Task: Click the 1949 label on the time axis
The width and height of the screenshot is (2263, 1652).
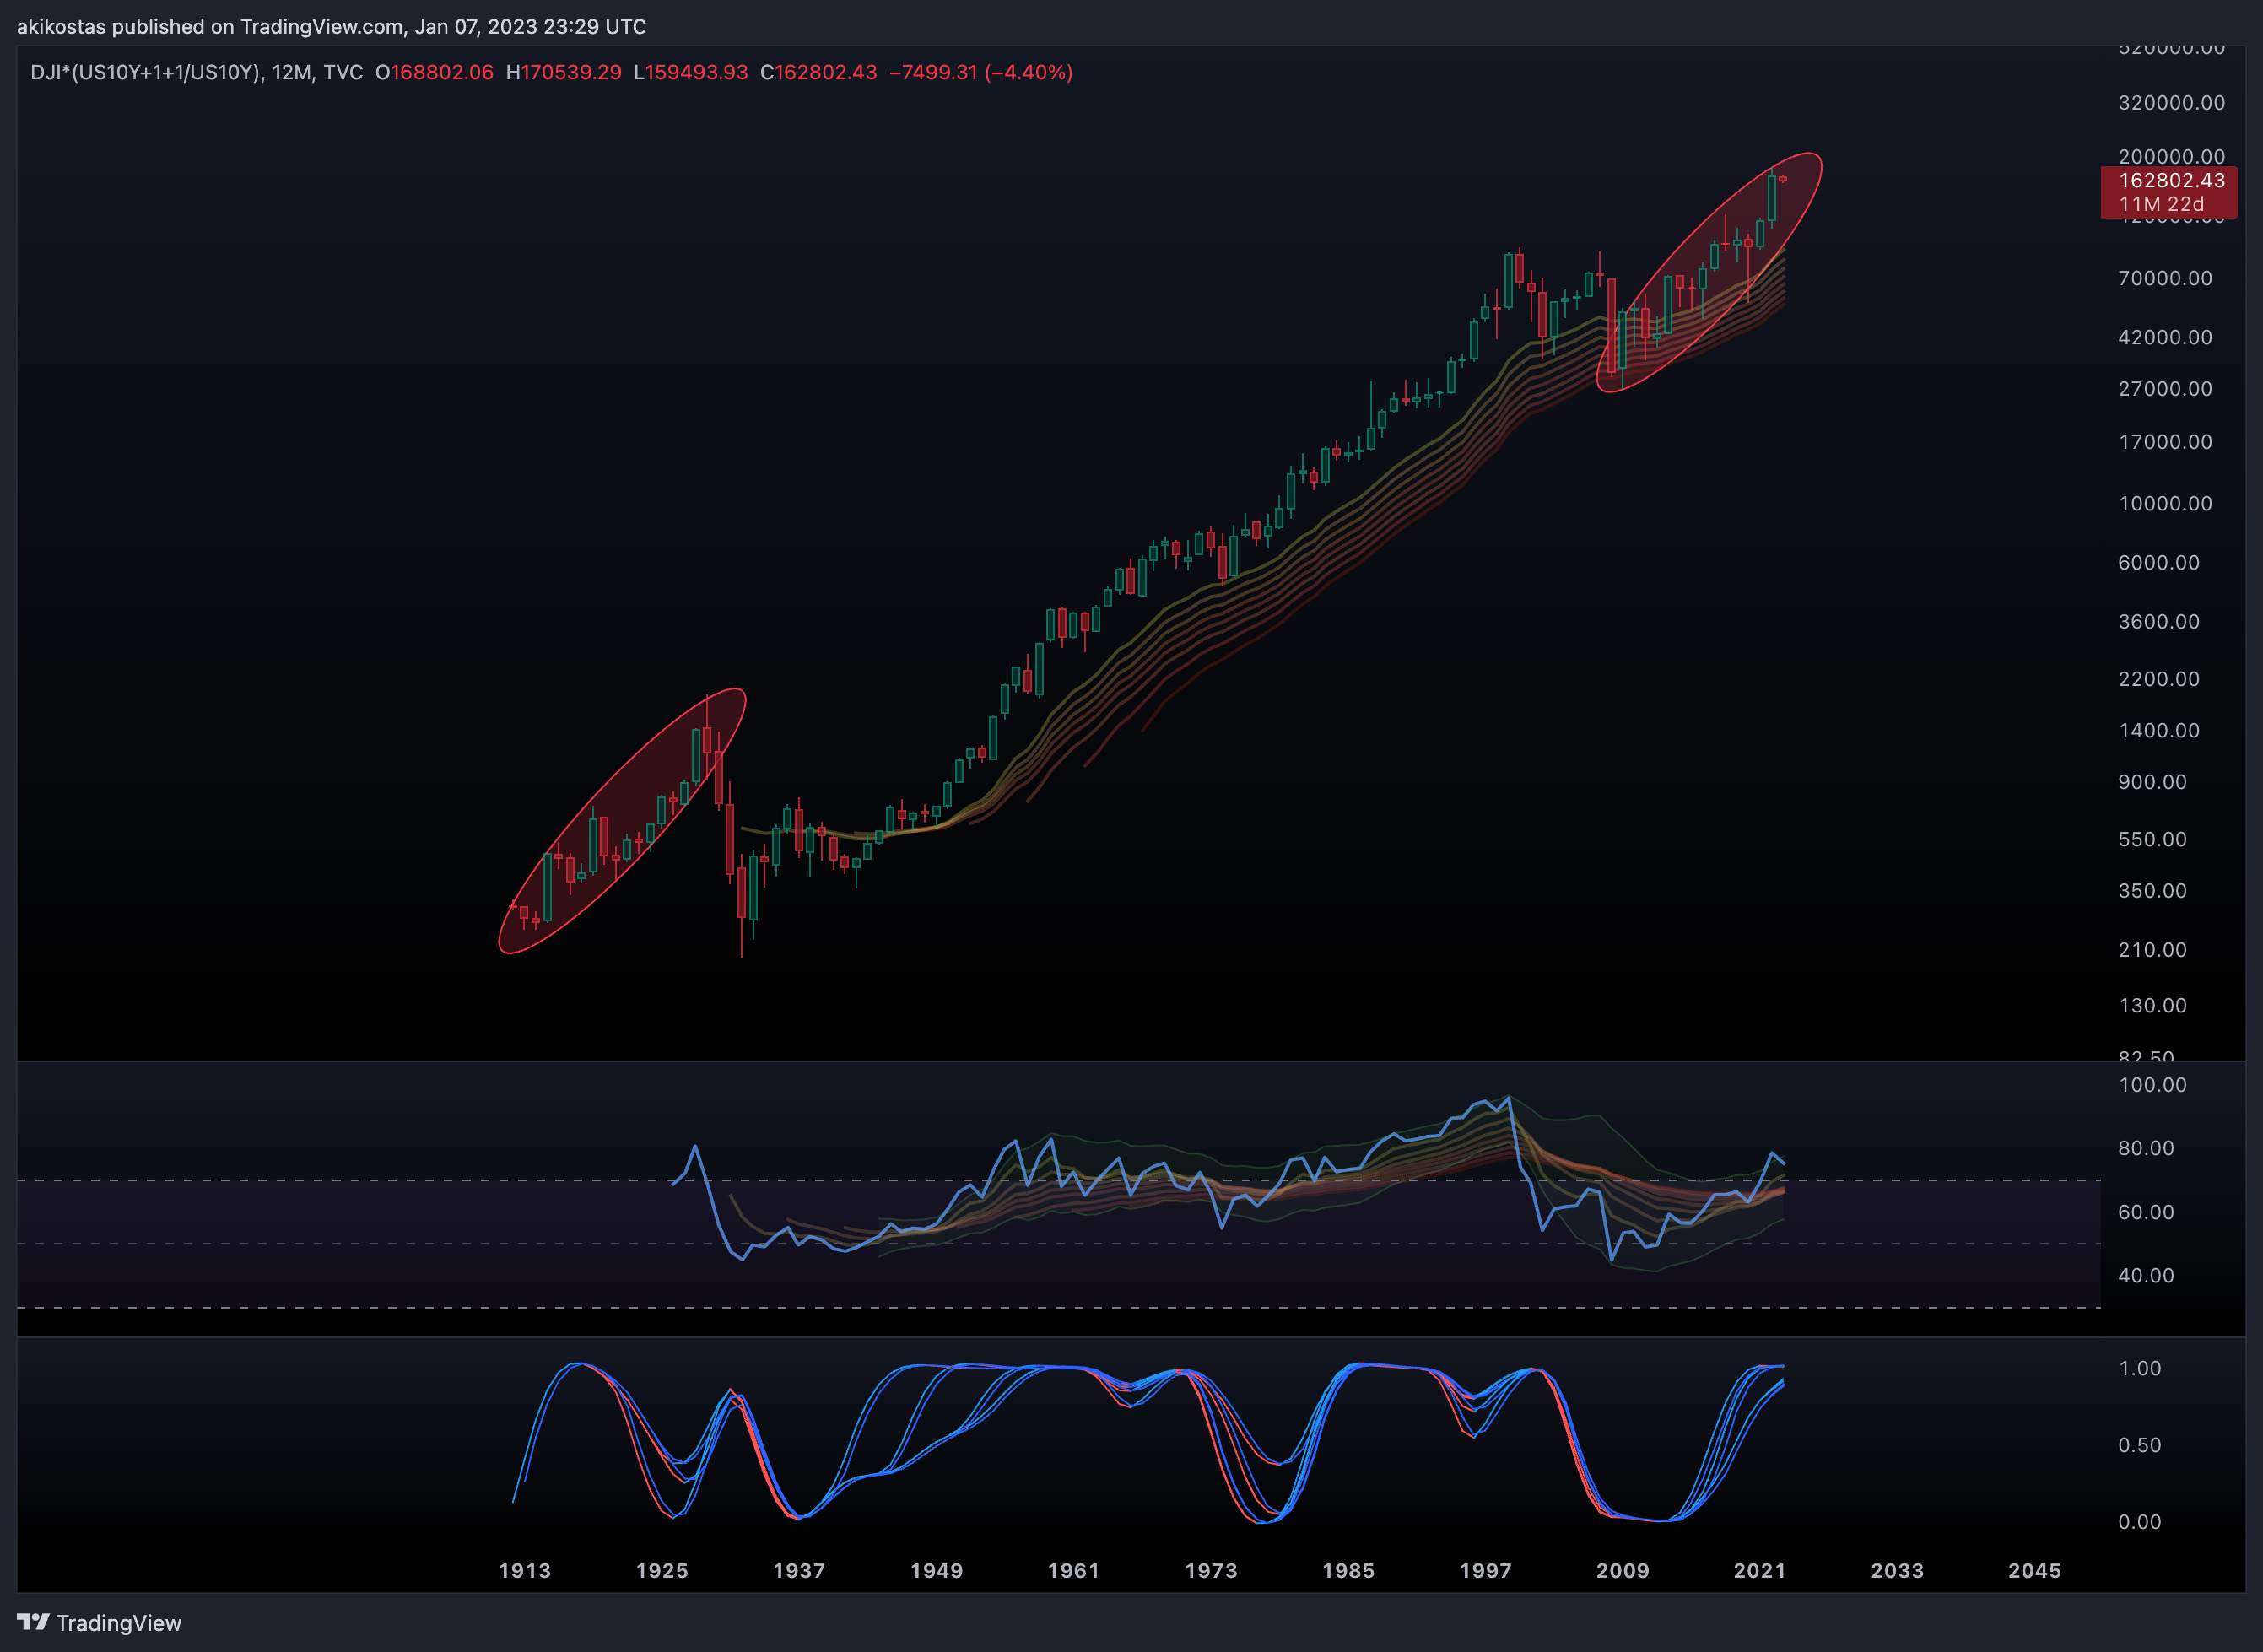Action: pos(936,1571)
